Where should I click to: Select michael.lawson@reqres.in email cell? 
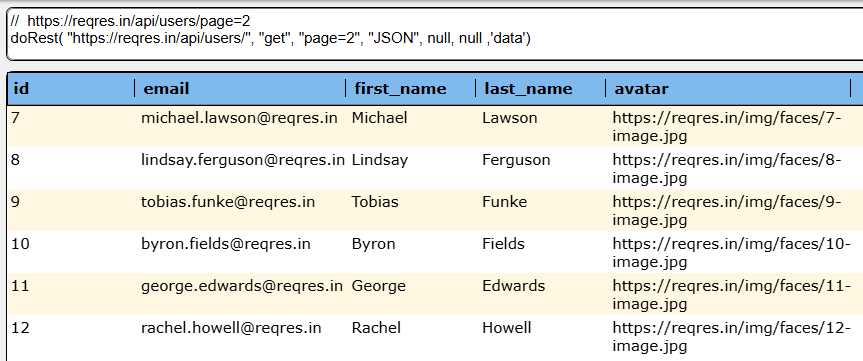coord(239,117)
